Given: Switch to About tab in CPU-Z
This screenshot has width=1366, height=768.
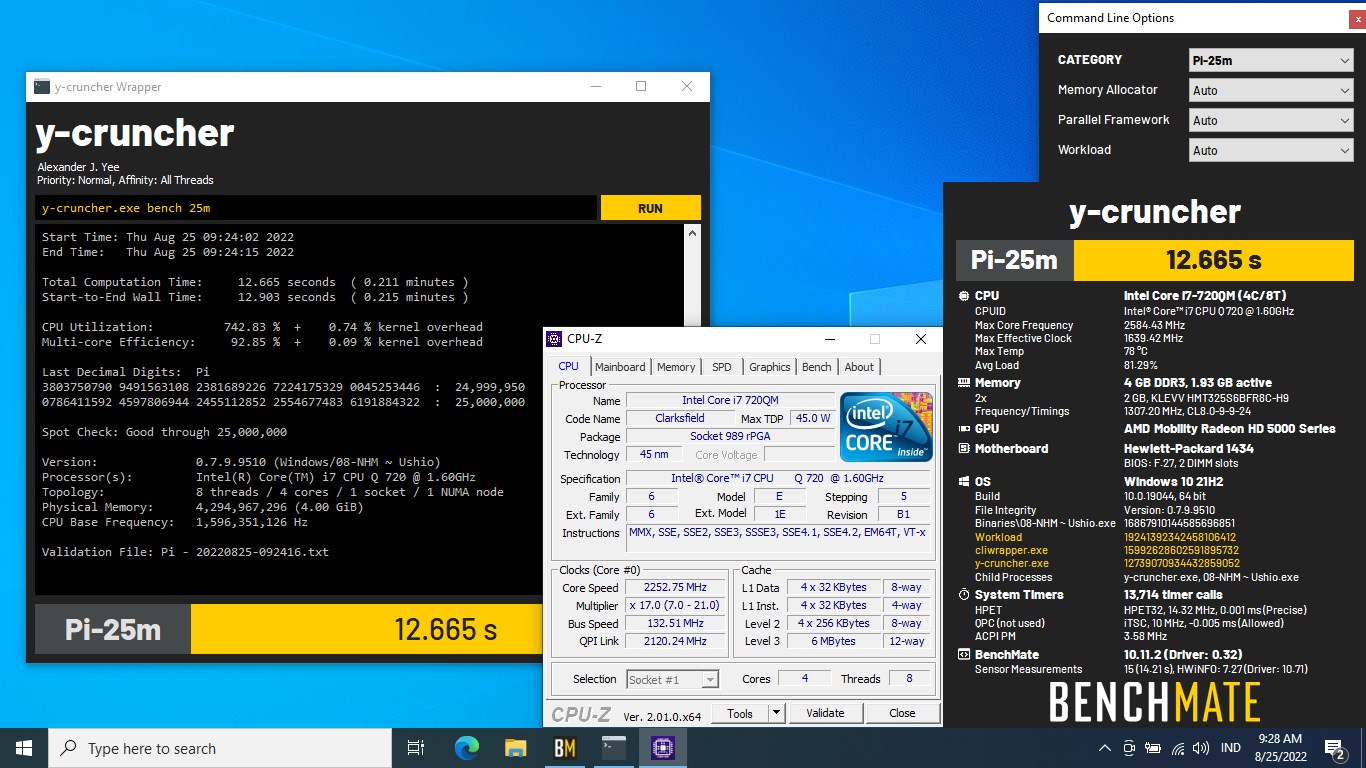Looking at the screenshot, I should [859, 367].
